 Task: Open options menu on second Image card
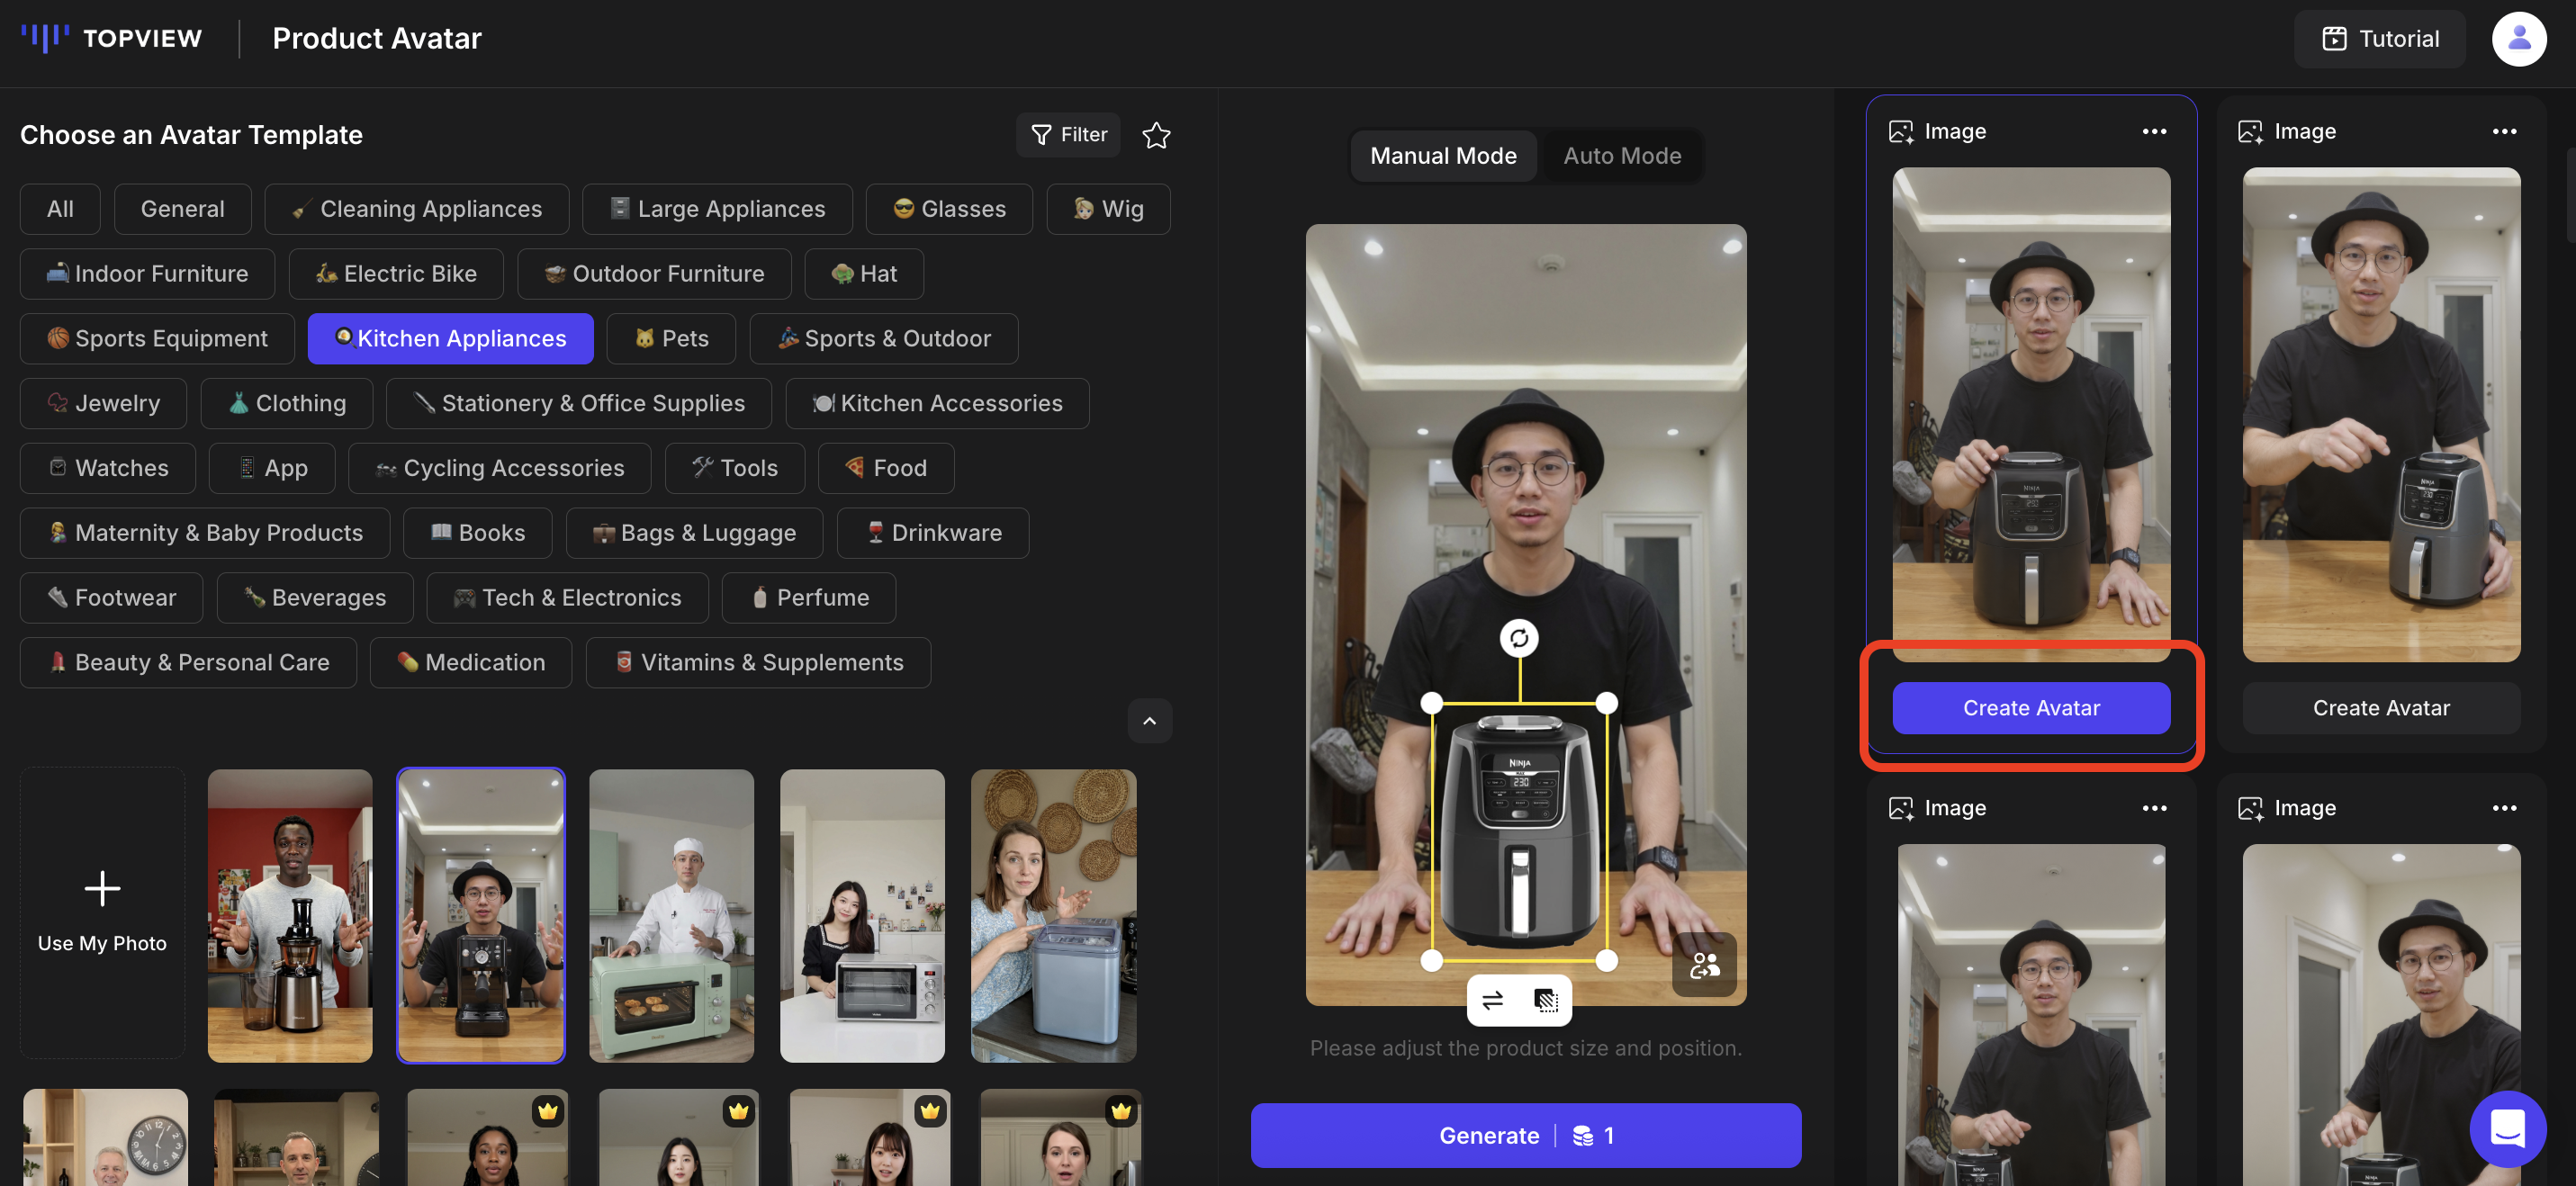coord(2503,132)
